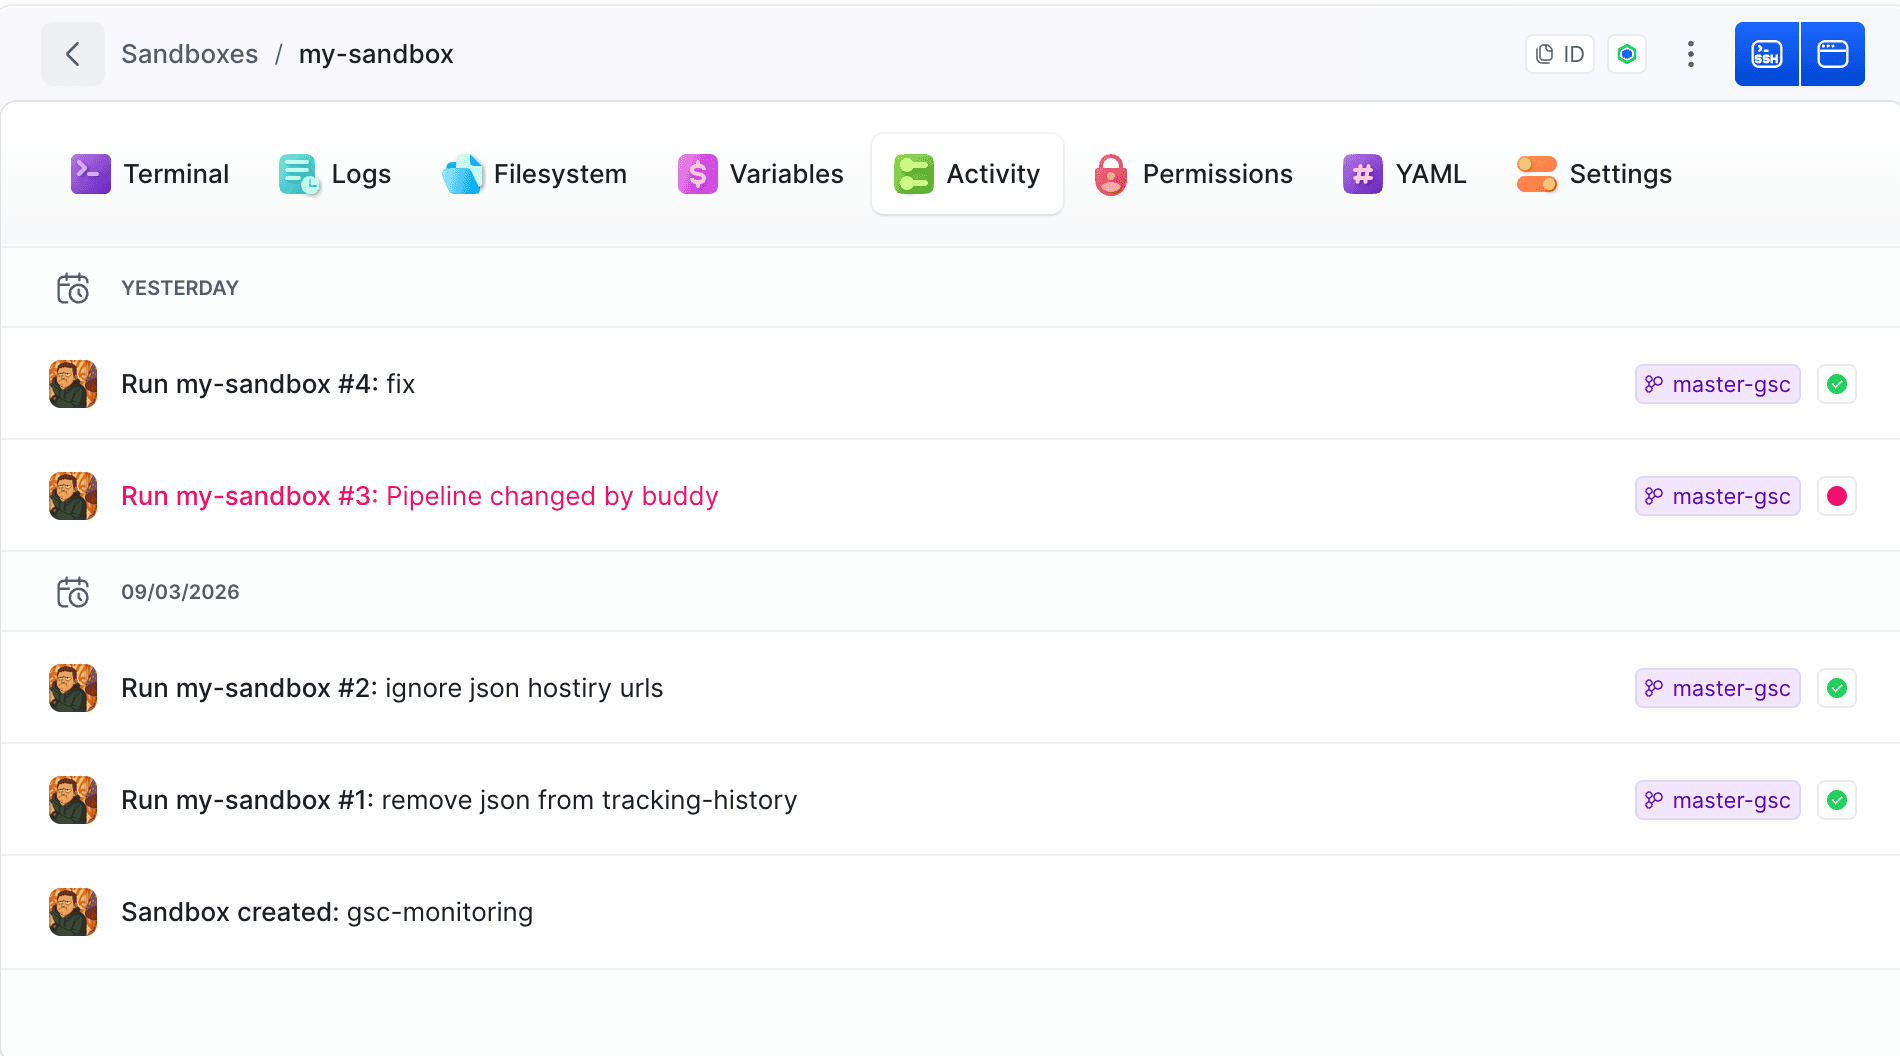View the YAML tab

coord(1405,174)
